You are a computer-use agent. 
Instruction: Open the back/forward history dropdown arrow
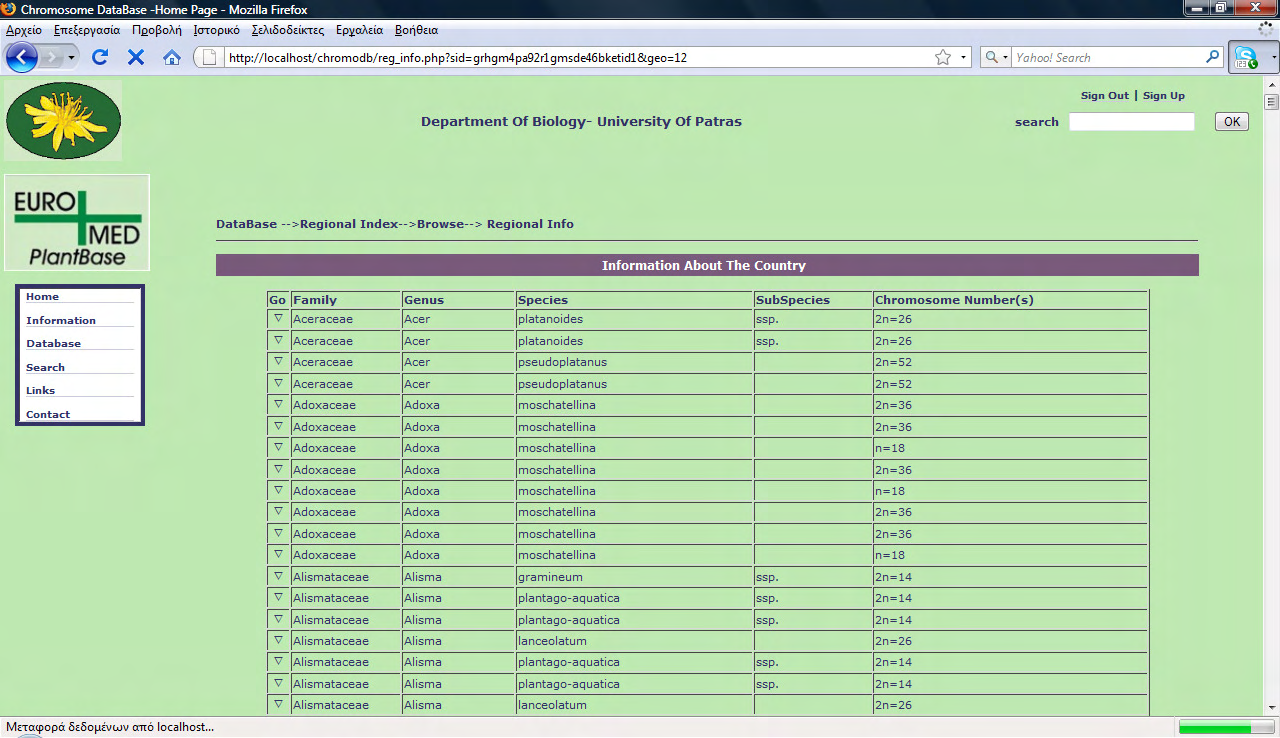tap(71, 58)
